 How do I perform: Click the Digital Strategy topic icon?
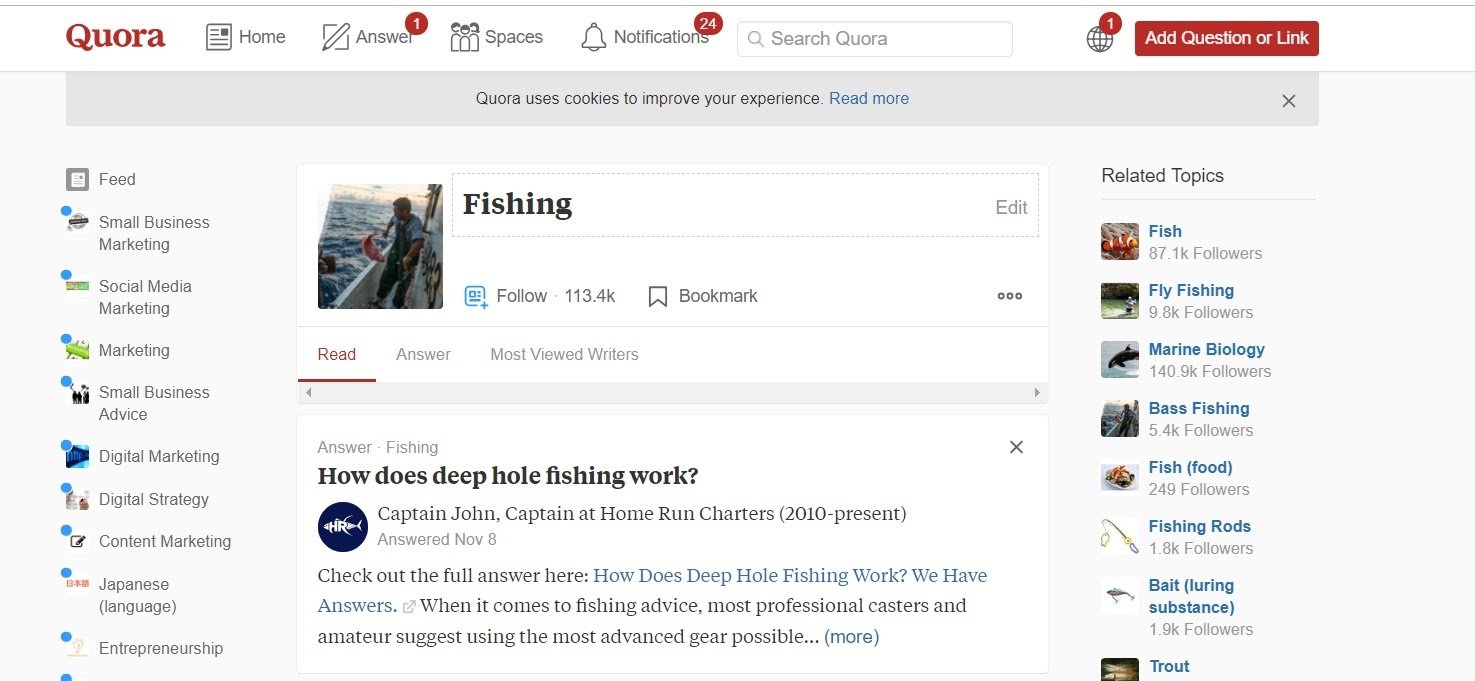click(78, 499)
